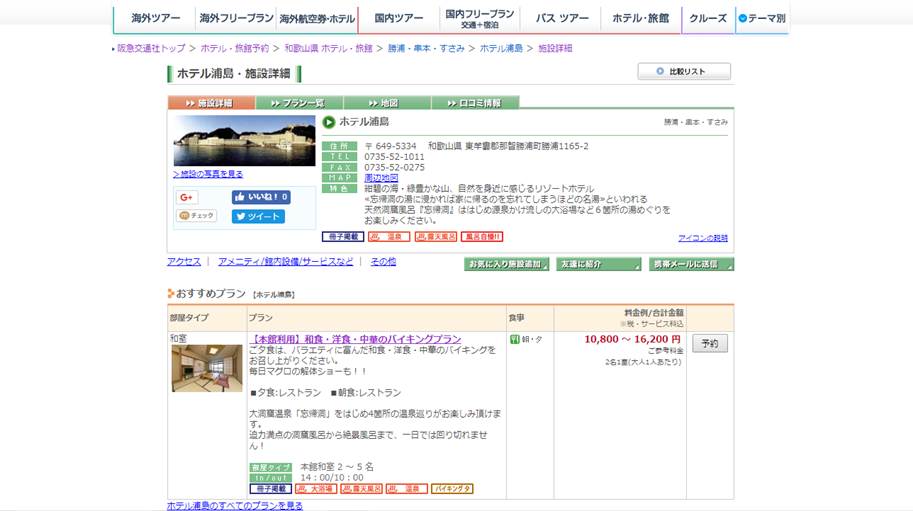Image resolution: width=913 pixels, height=511 pixels.
Task: Click the Twitter ツイート button
Action: pyautogui.click(x=258, y=217)
